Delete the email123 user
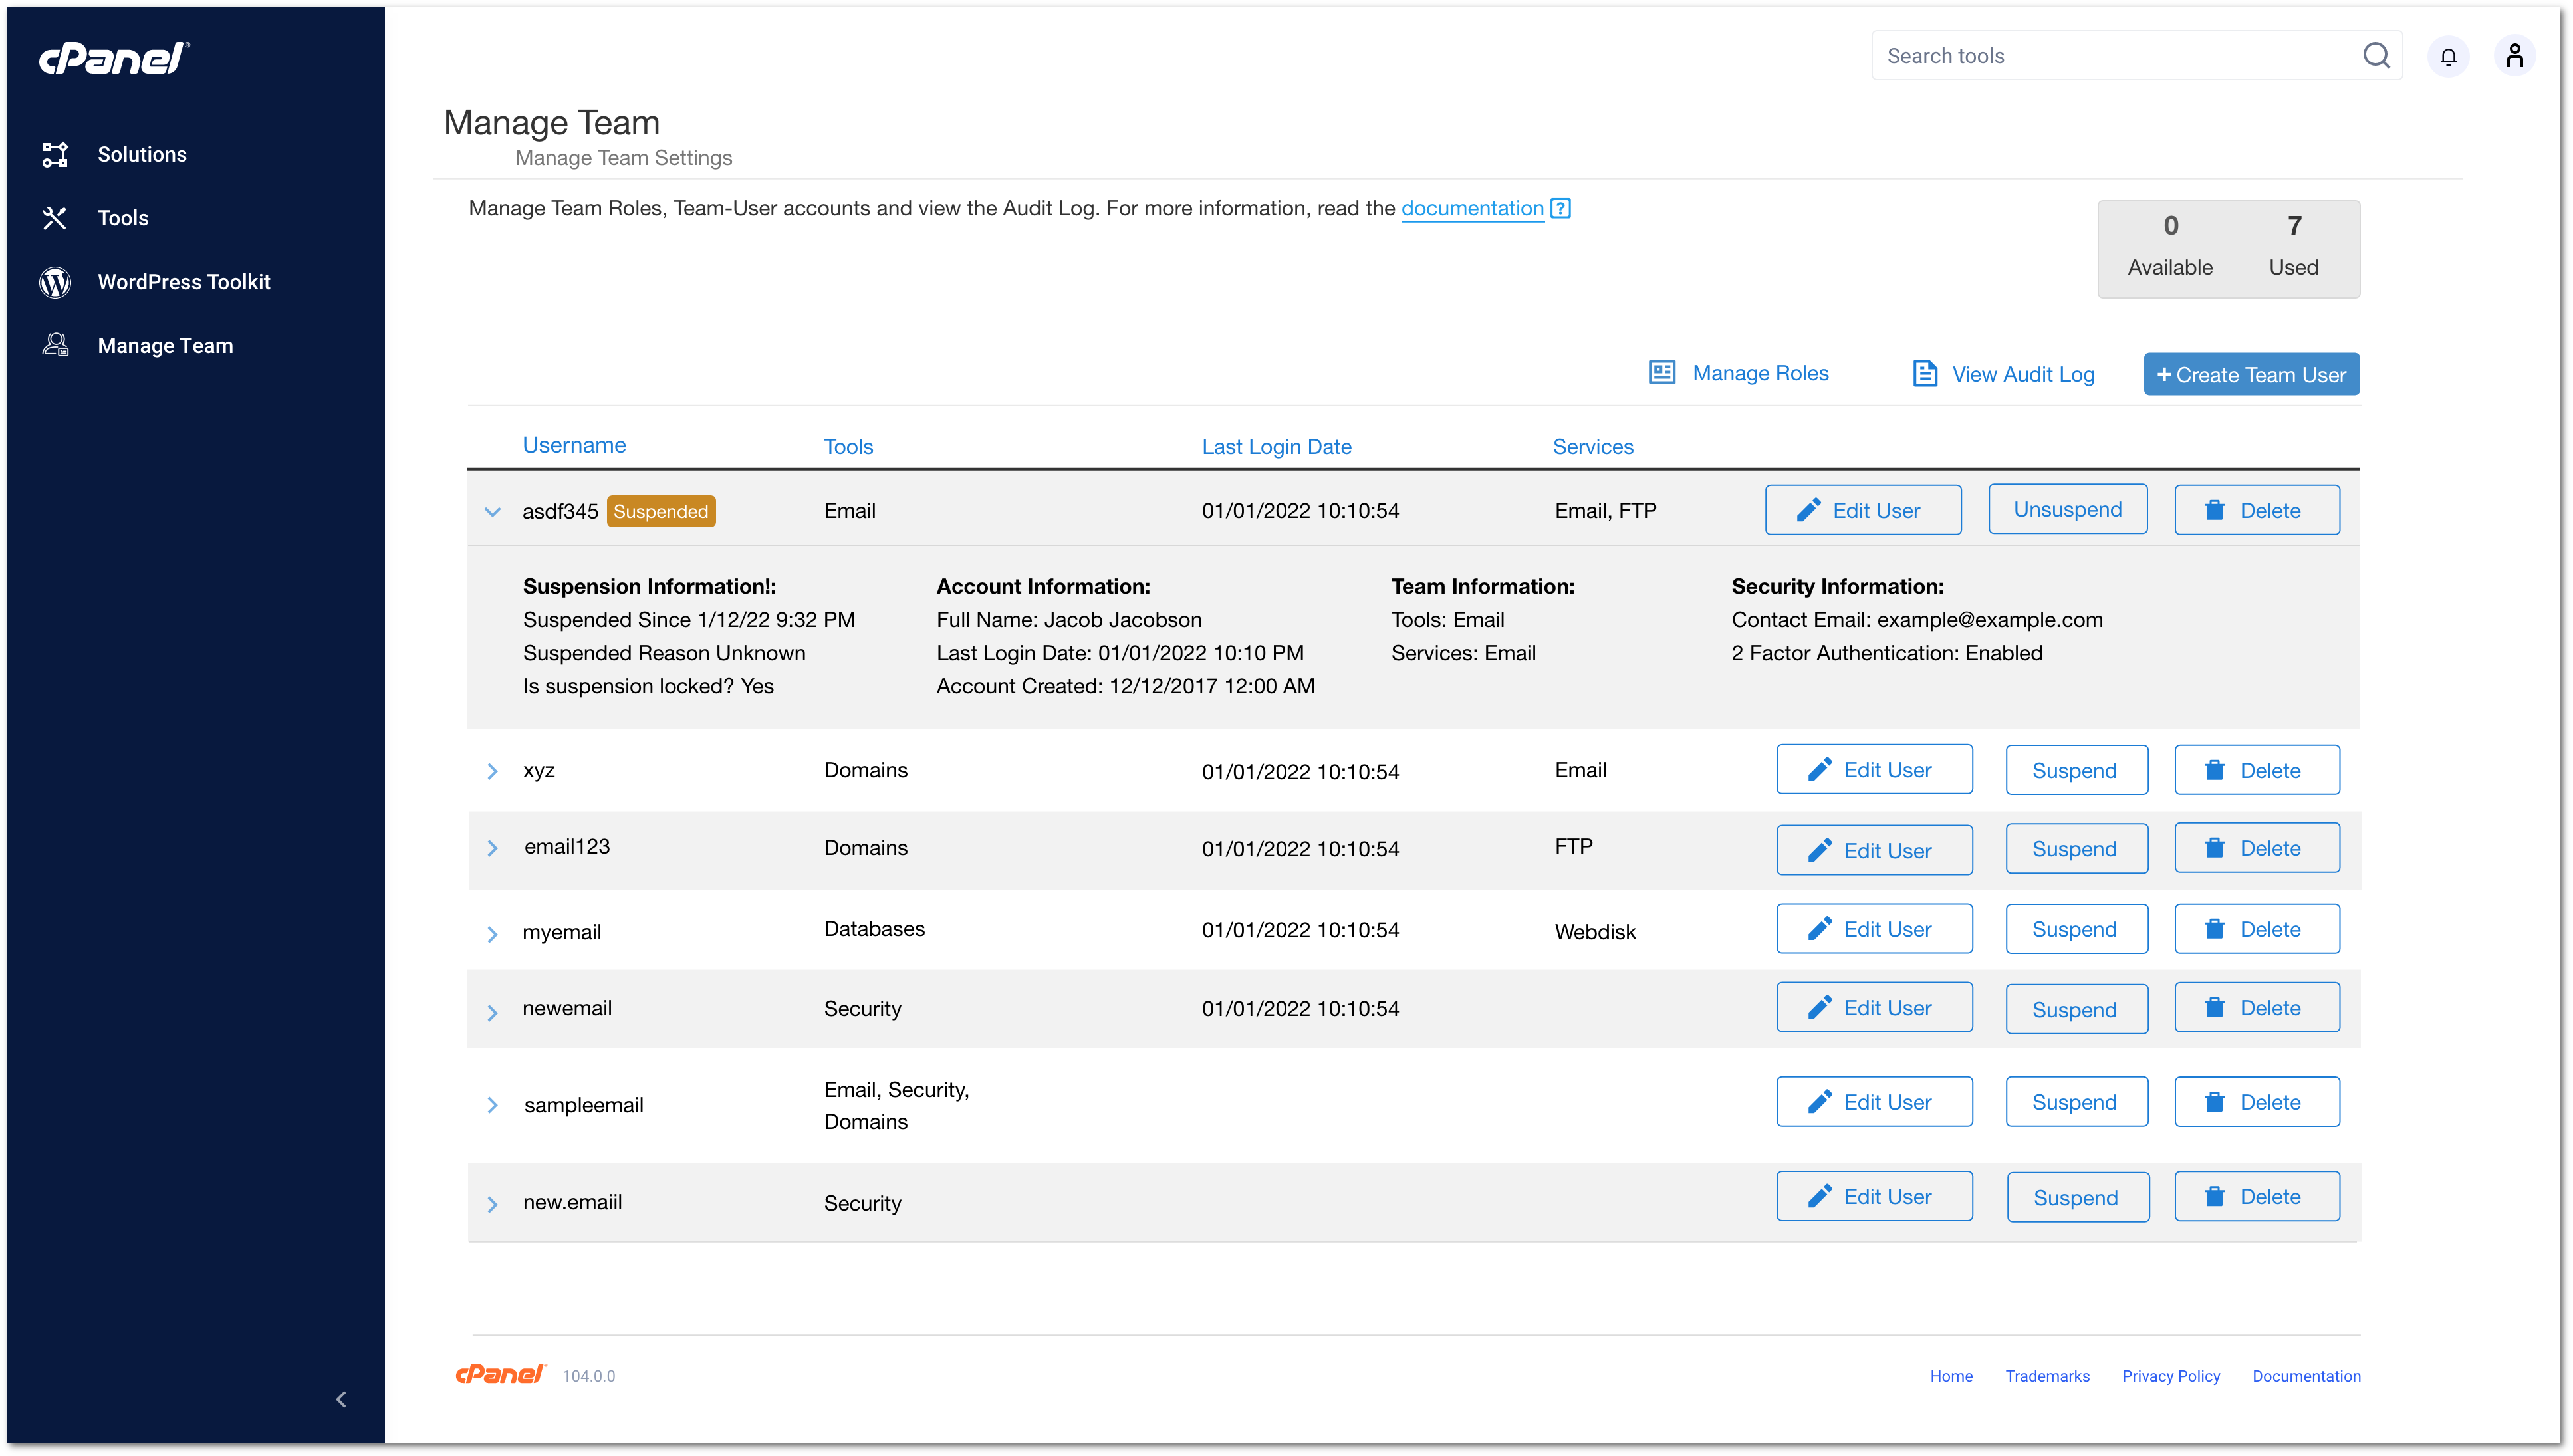The image size is (2573, 1456). tap(2256, 848)
